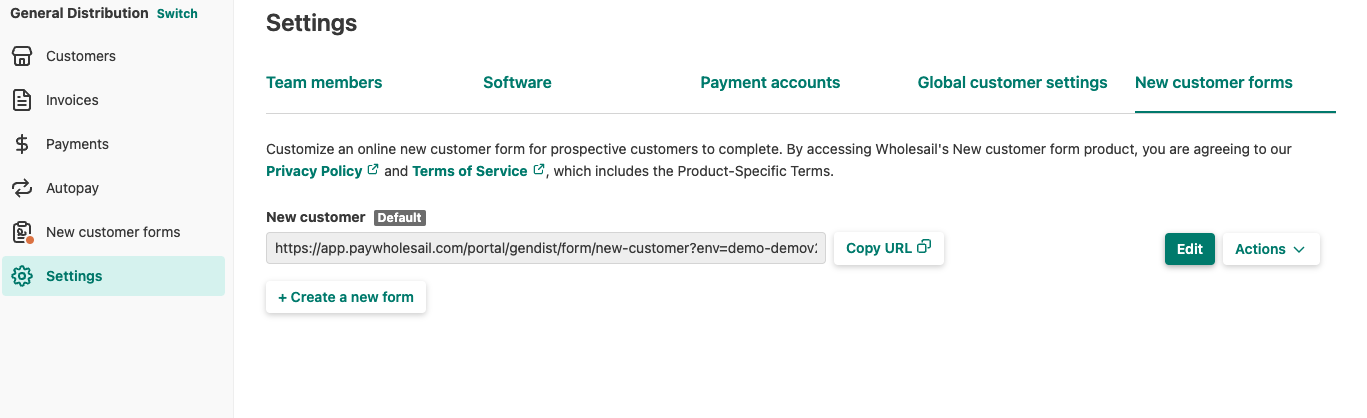Select the Payment accounts tab
1367x418 pixels.
770,83
